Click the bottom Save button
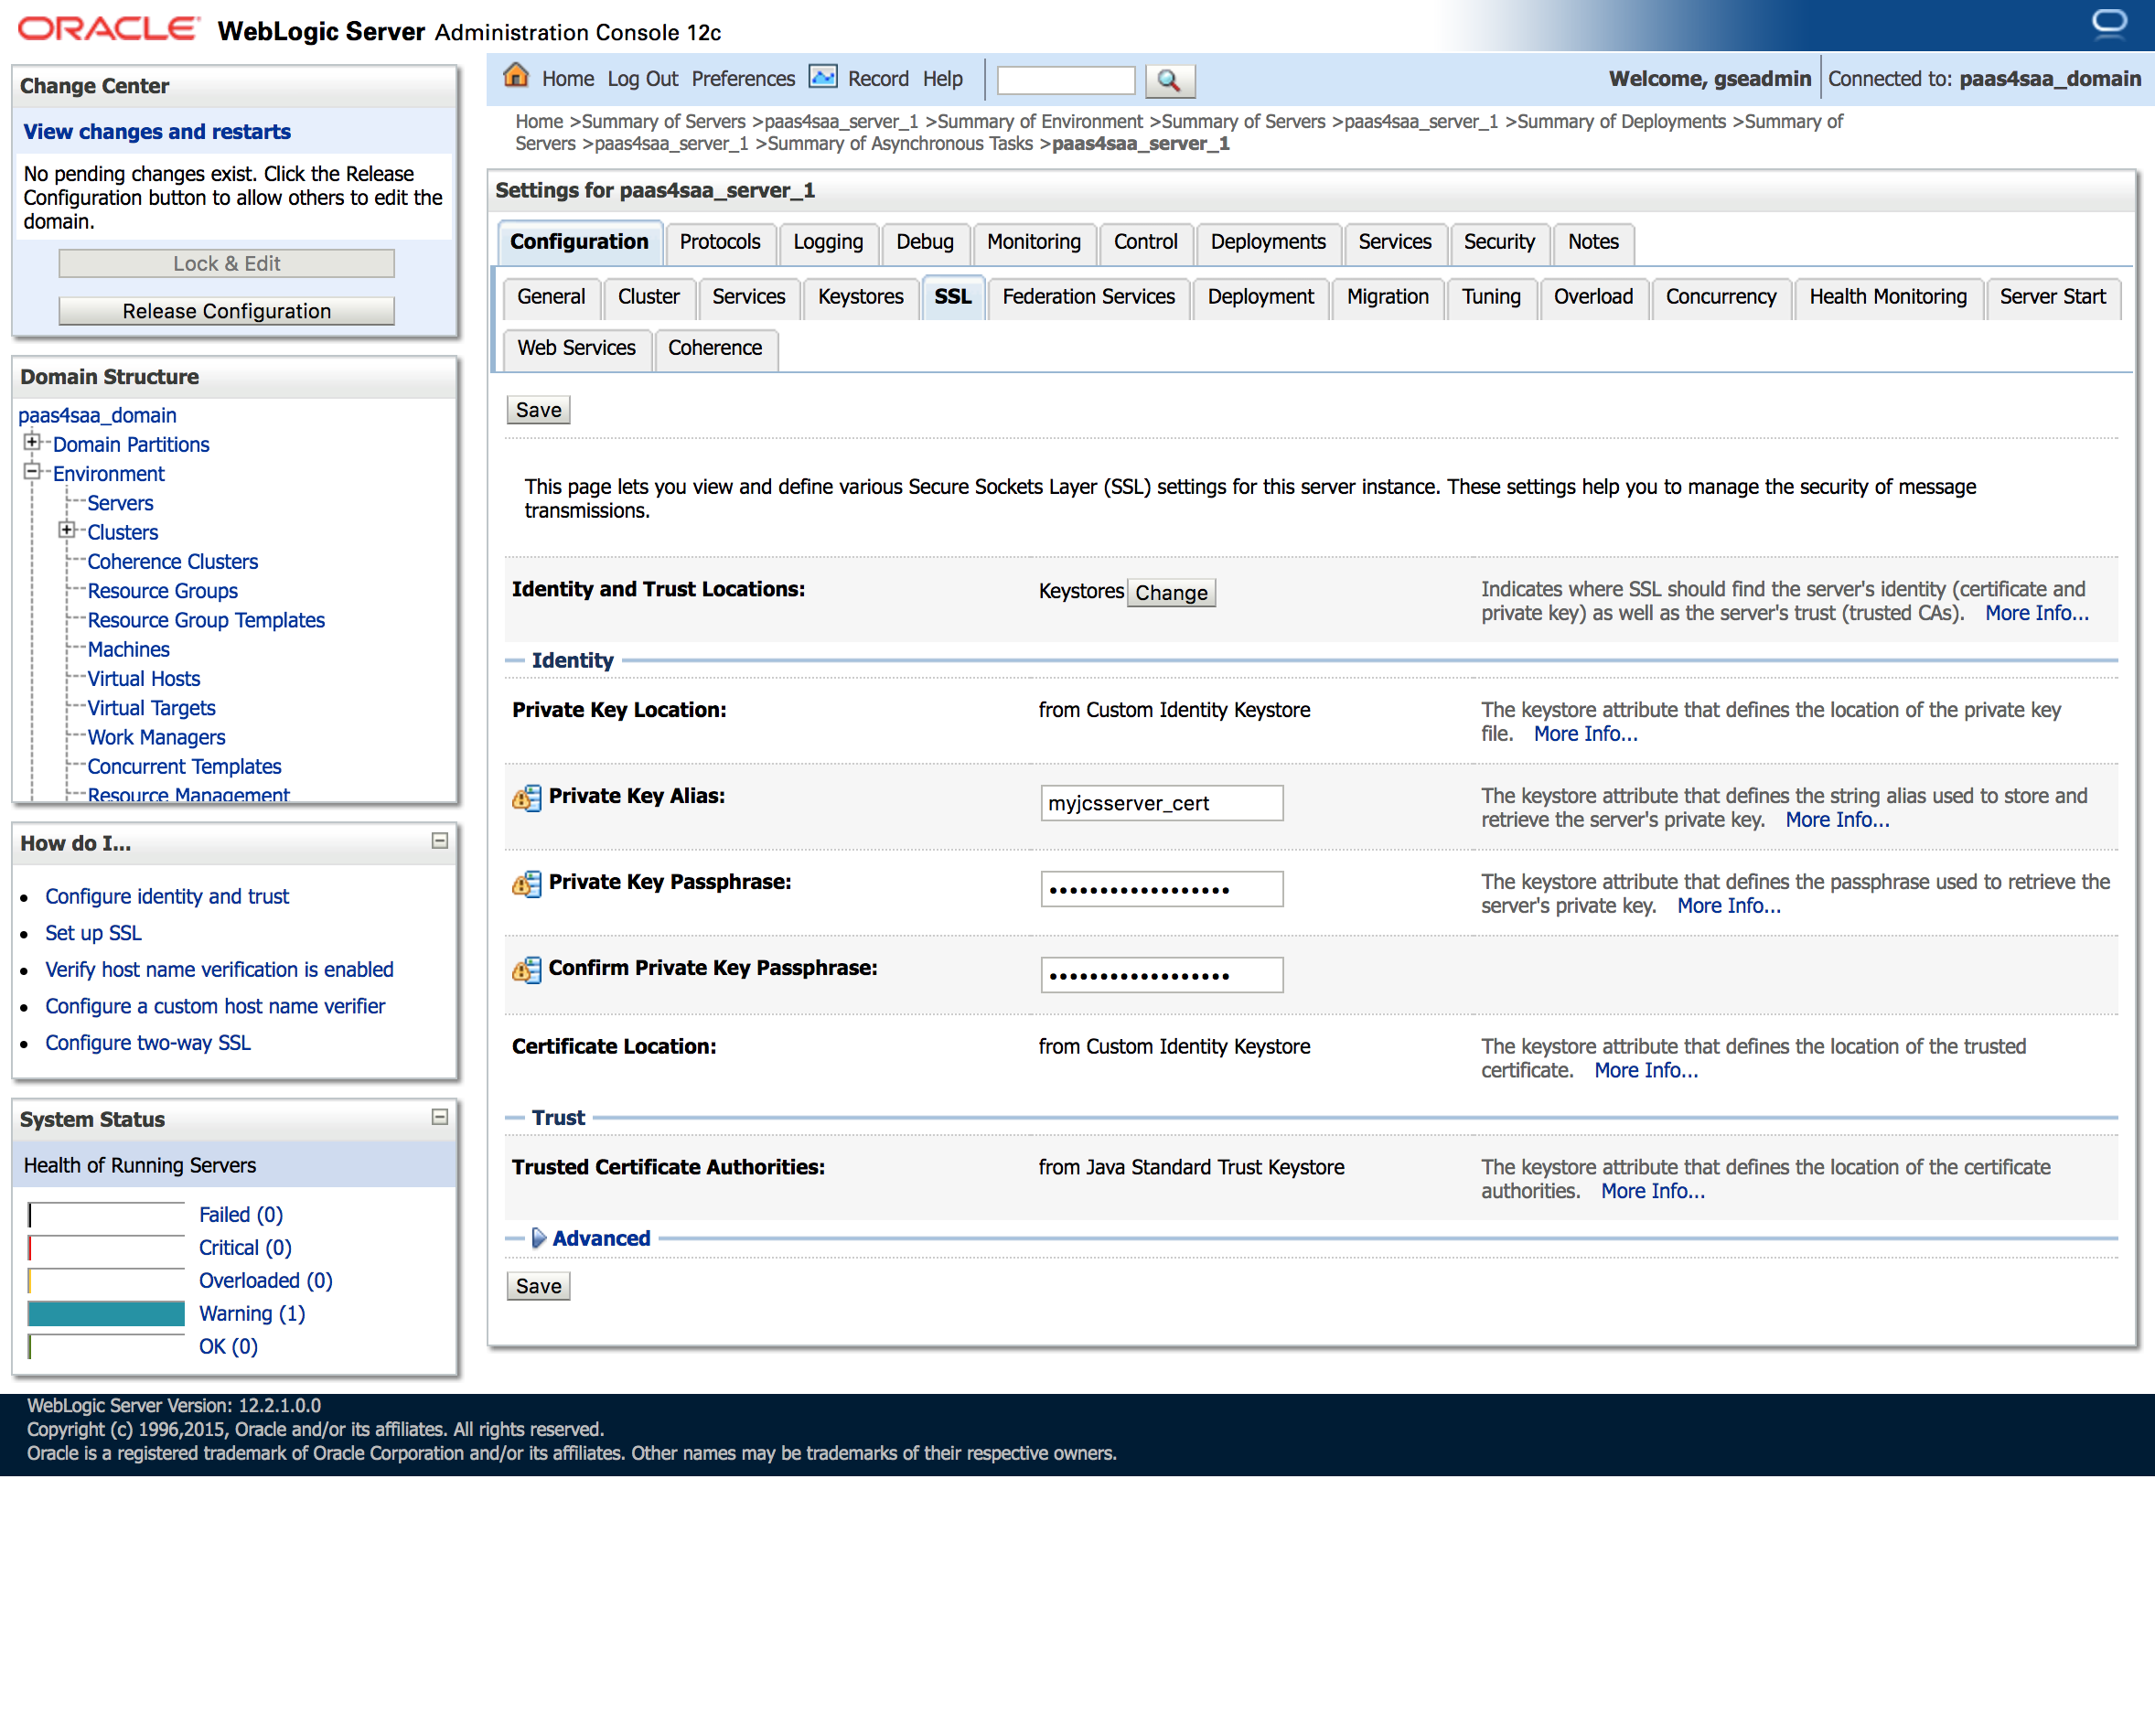 [538, 1286]
